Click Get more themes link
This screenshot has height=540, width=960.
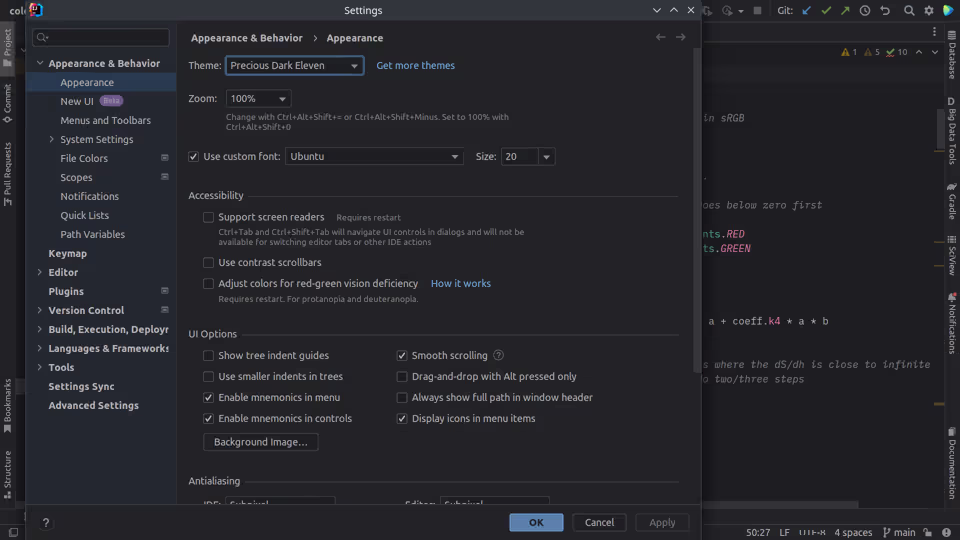point(415,66)
